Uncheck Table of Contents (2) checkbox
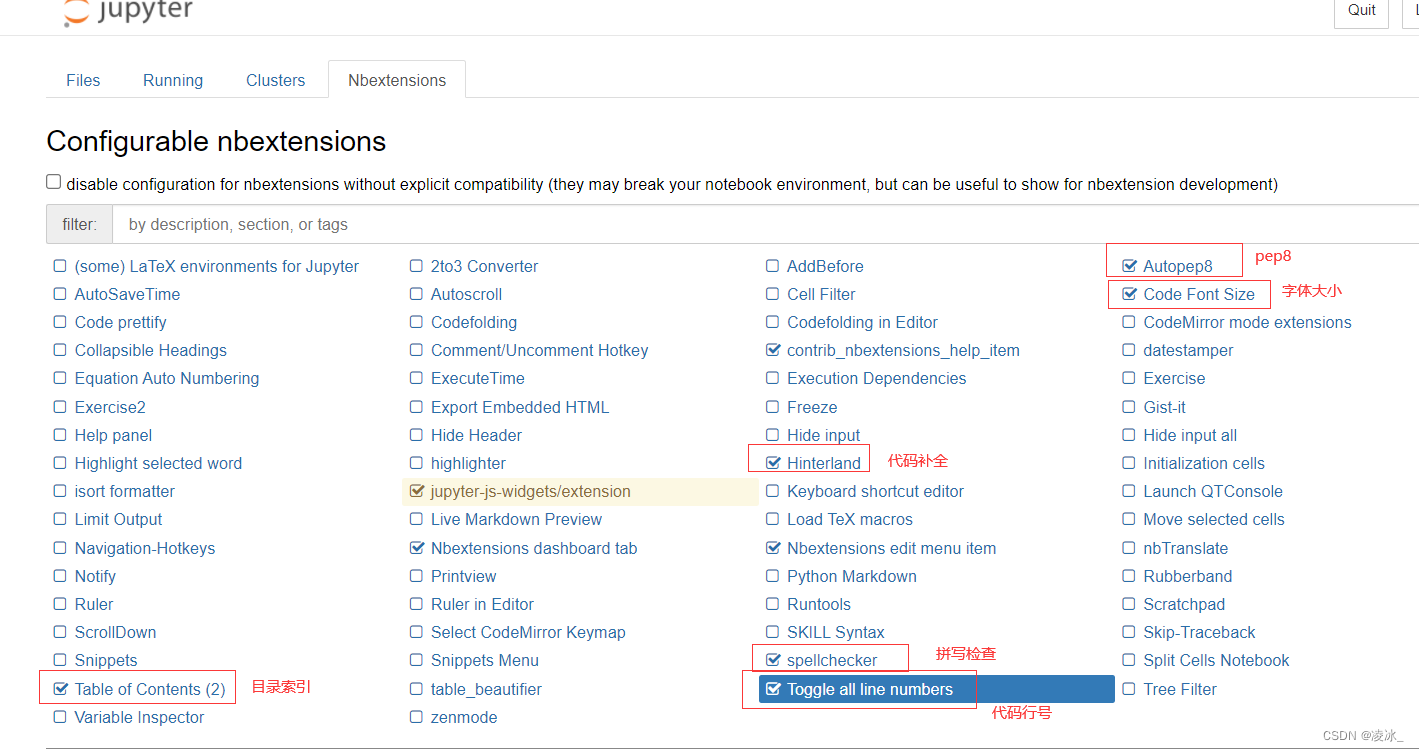1419x751 pixels. 60,689
